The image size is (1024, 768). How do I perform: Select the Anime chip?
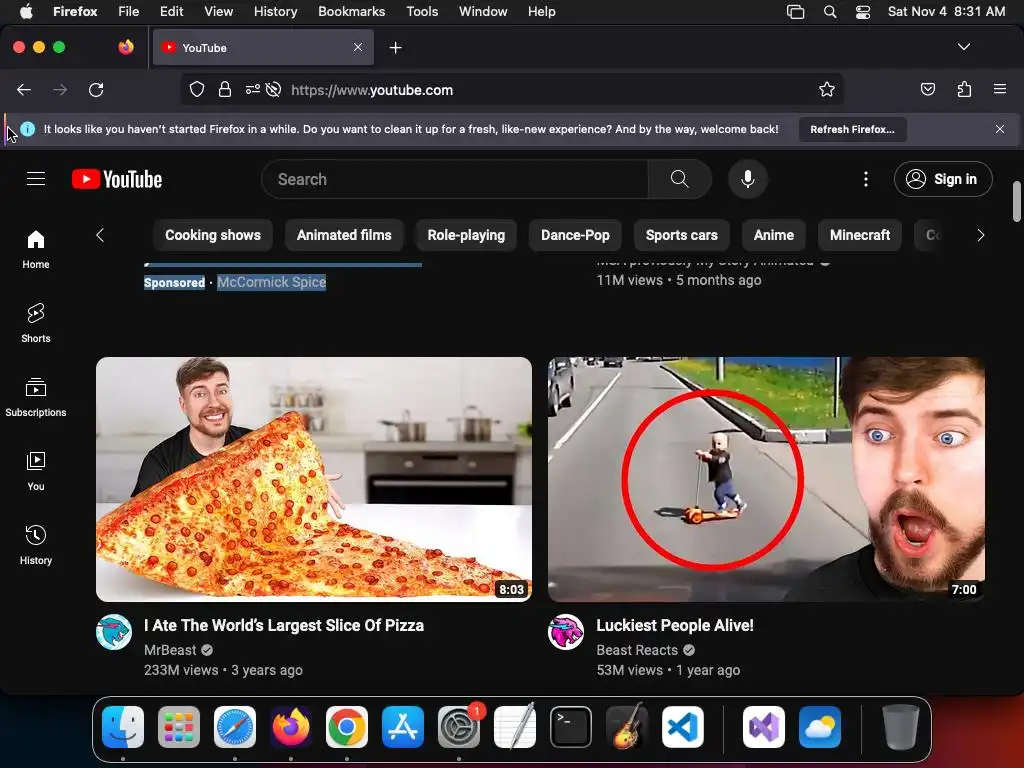click(774, 235)
